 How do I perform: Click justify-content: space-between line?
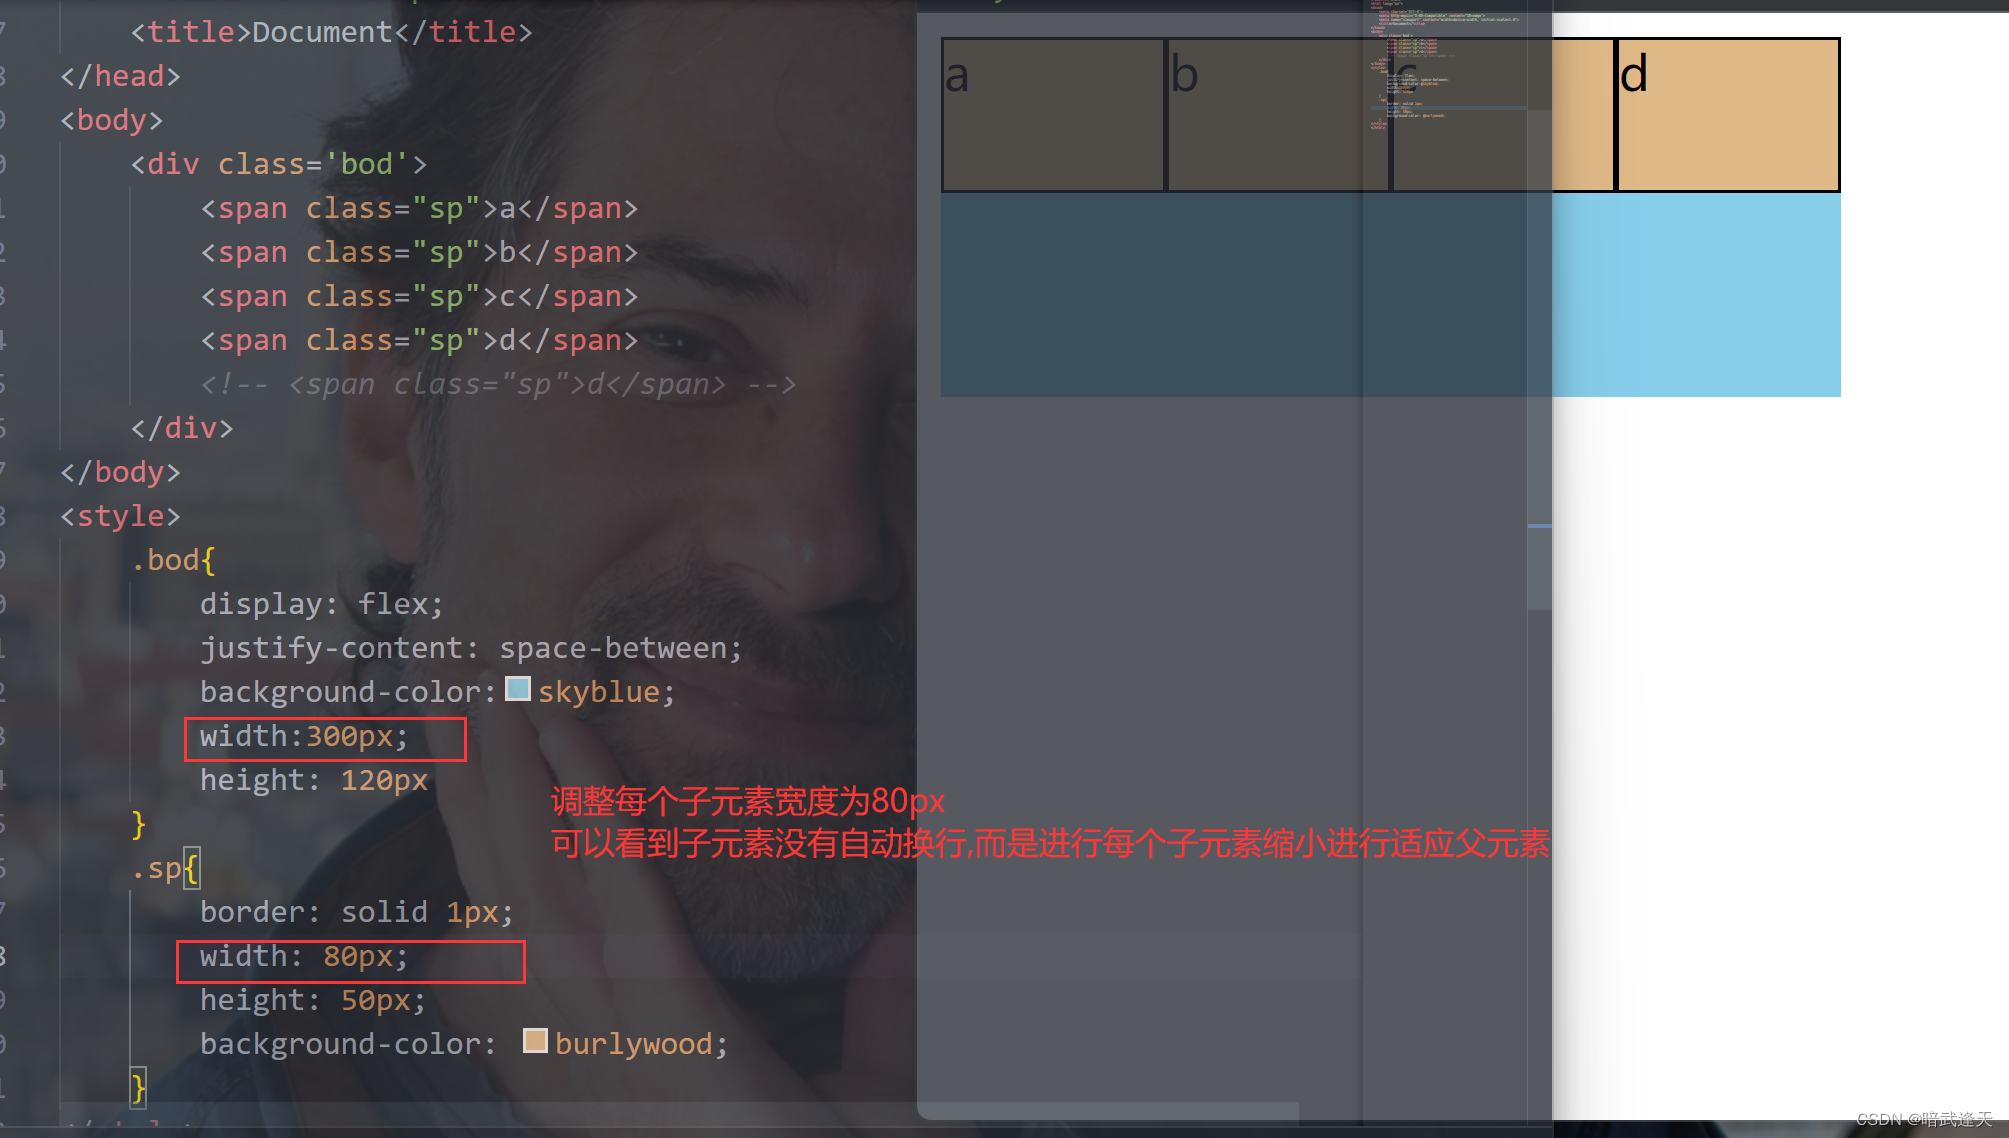pyautogui.click(x=471, y=648)
